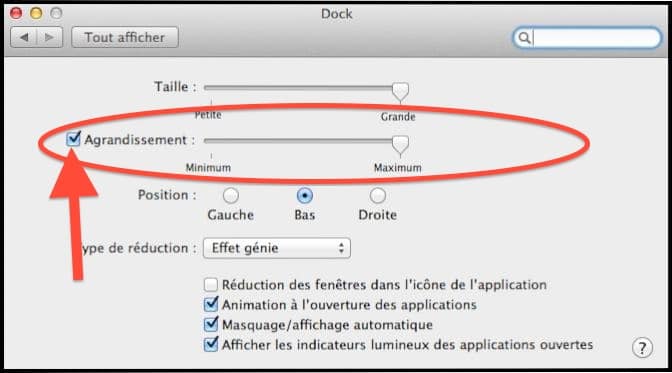Open the Effet génie dropdown menu
This screenshot has height=373, width=672.
coord(276,248)
